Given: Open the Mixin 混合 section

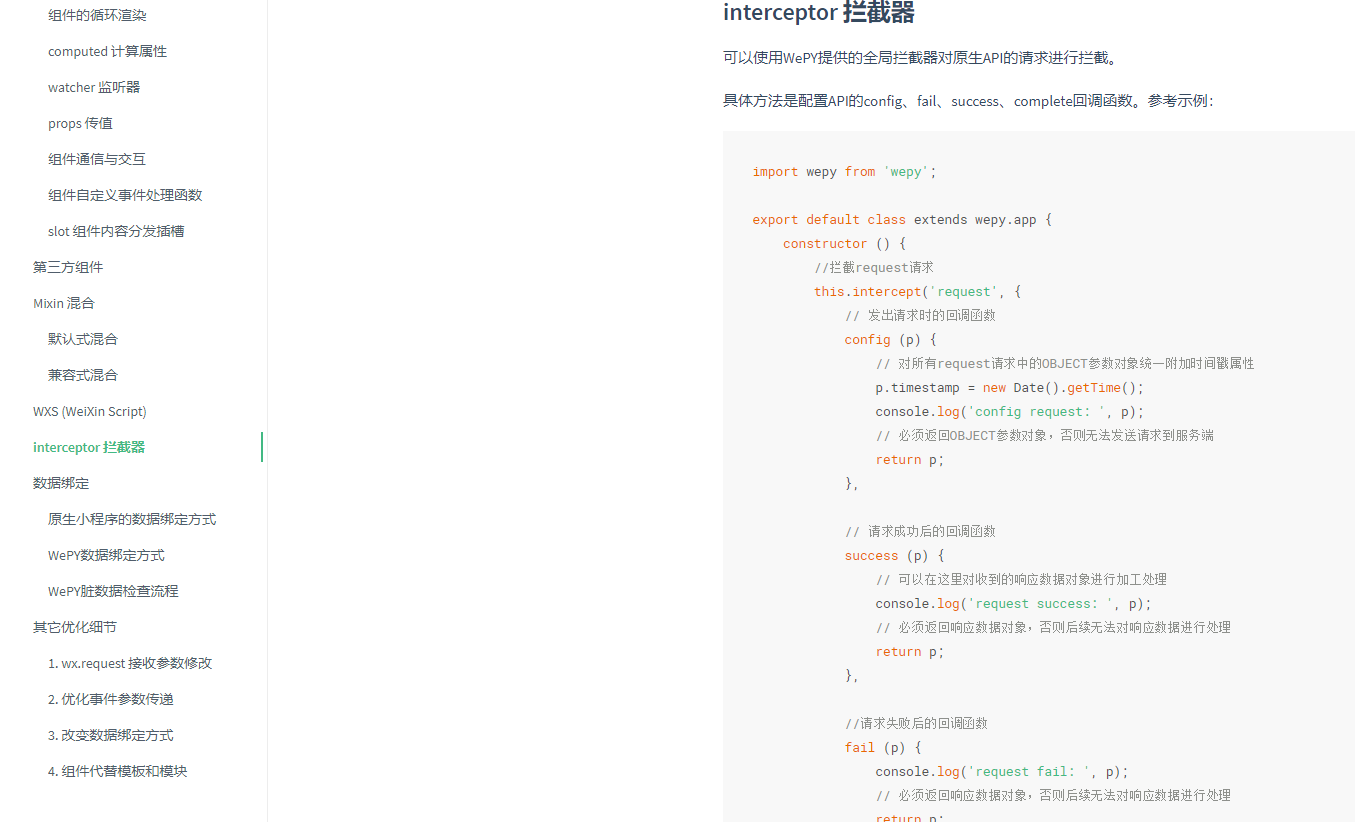Looking at the screenshot, I should click(63, 303).
